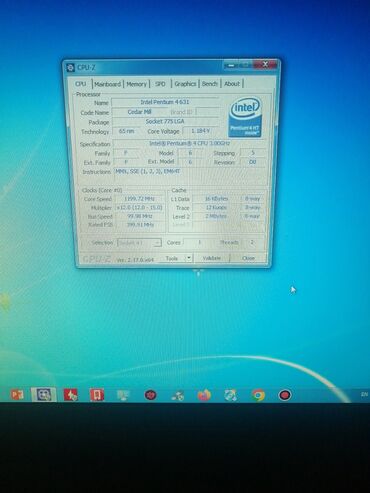Expand the Tools dropdown arrow
The height and width of the screenshot is (493, 370).
[189, 258]
